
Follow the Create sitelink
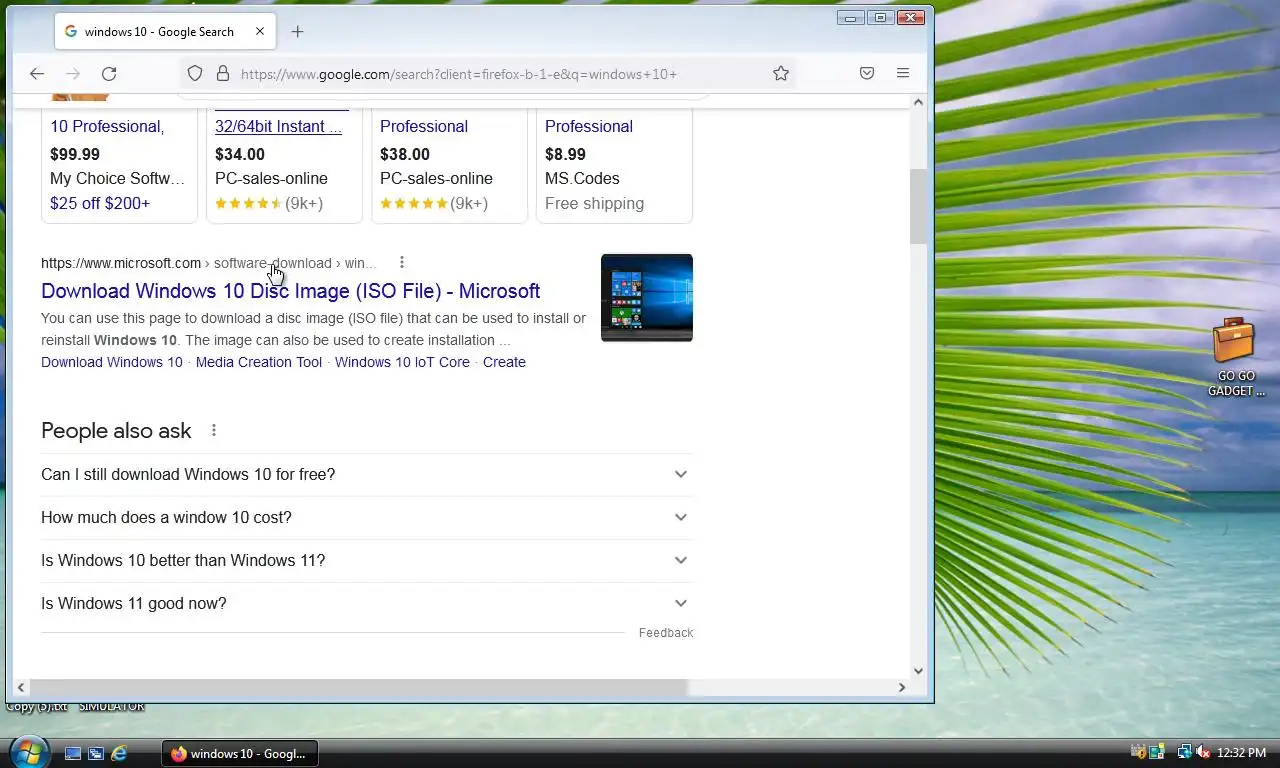click(x=504, y=362)
